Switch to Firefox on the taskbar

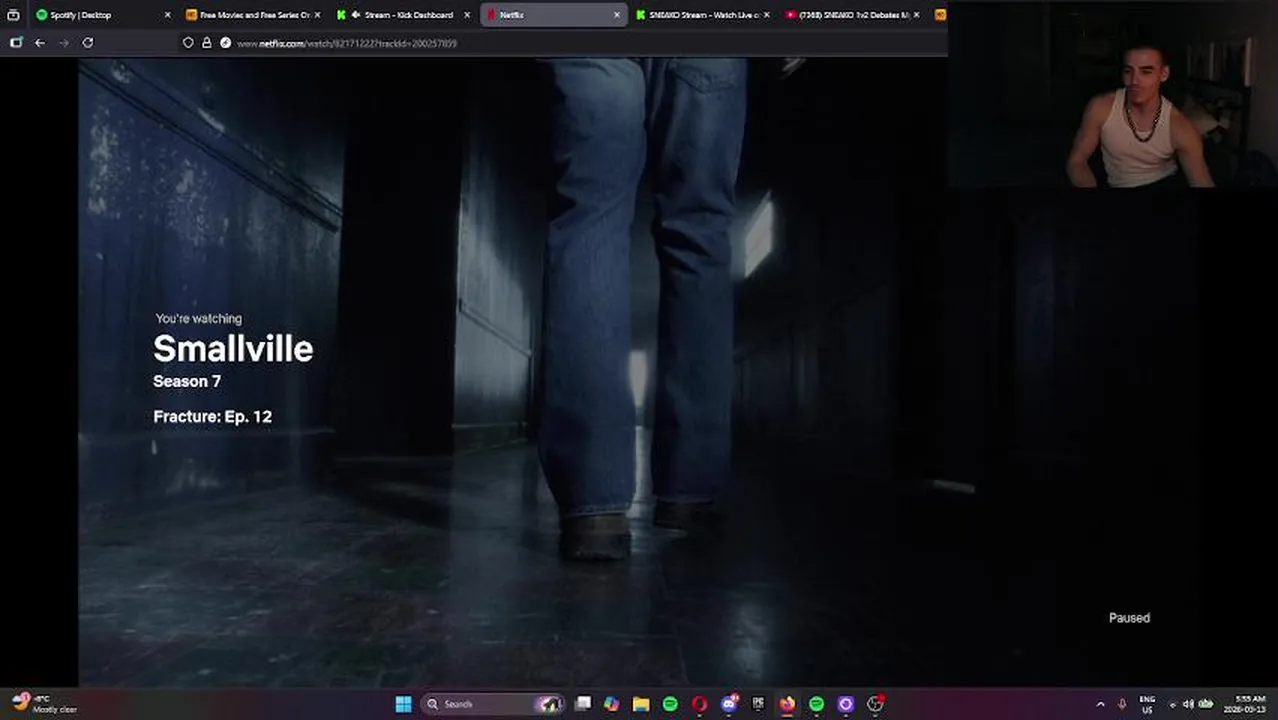787,704
